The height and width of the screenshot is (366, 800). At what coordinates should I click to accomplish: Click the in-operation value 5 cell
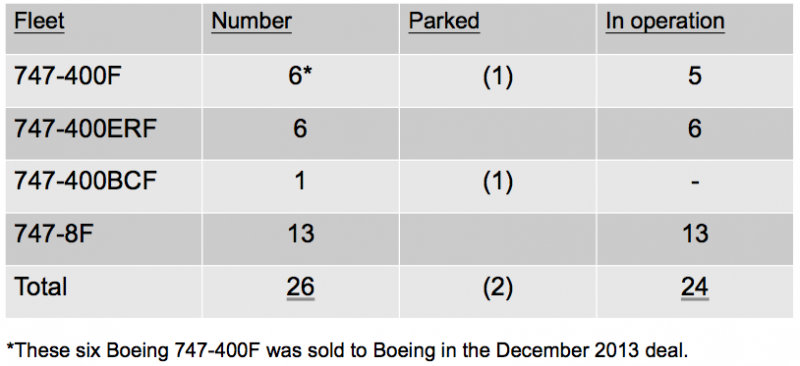[694, 77]
